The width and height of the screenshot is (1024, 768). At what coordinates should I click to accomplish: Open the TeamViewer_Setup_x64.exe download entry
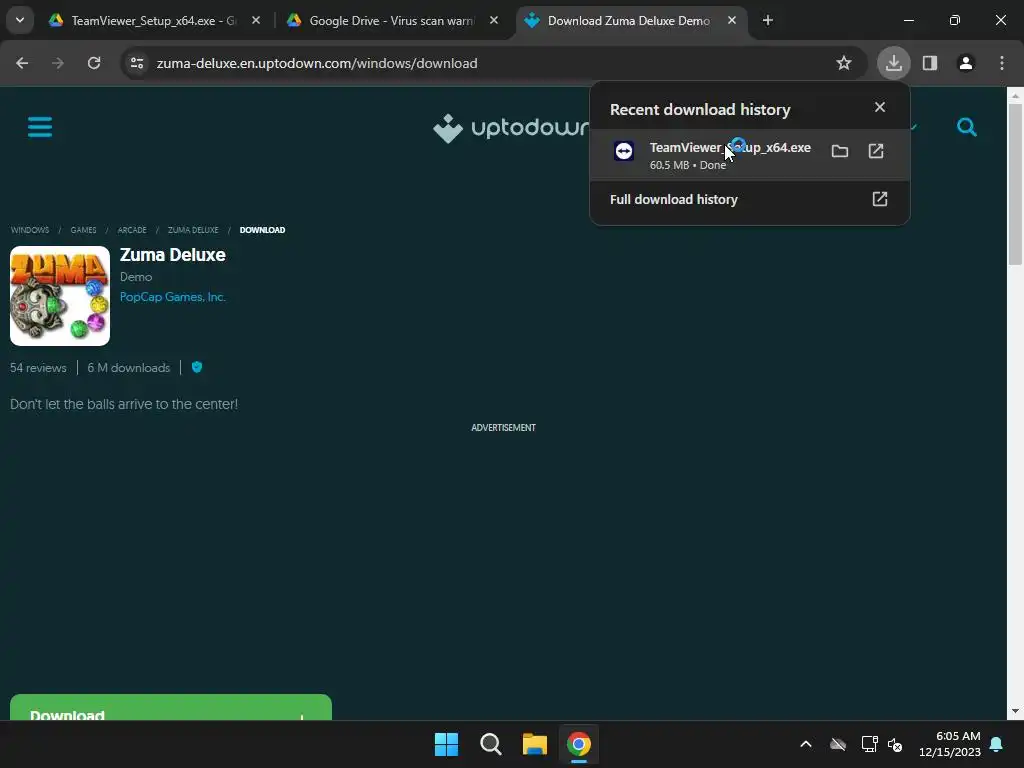(x=749, y=155)
